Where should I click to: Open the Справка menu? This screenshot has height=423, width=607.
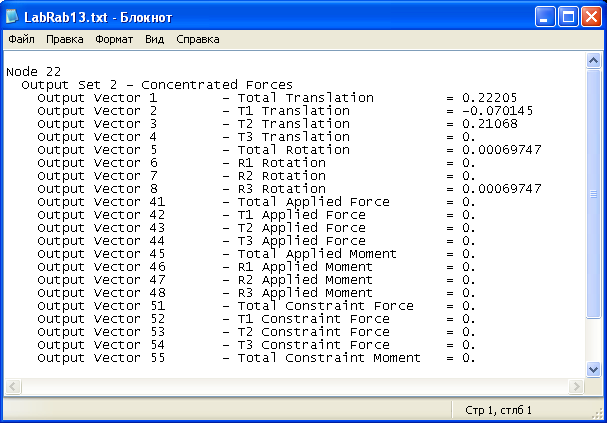pyautogui.click(x=198, y=40)
